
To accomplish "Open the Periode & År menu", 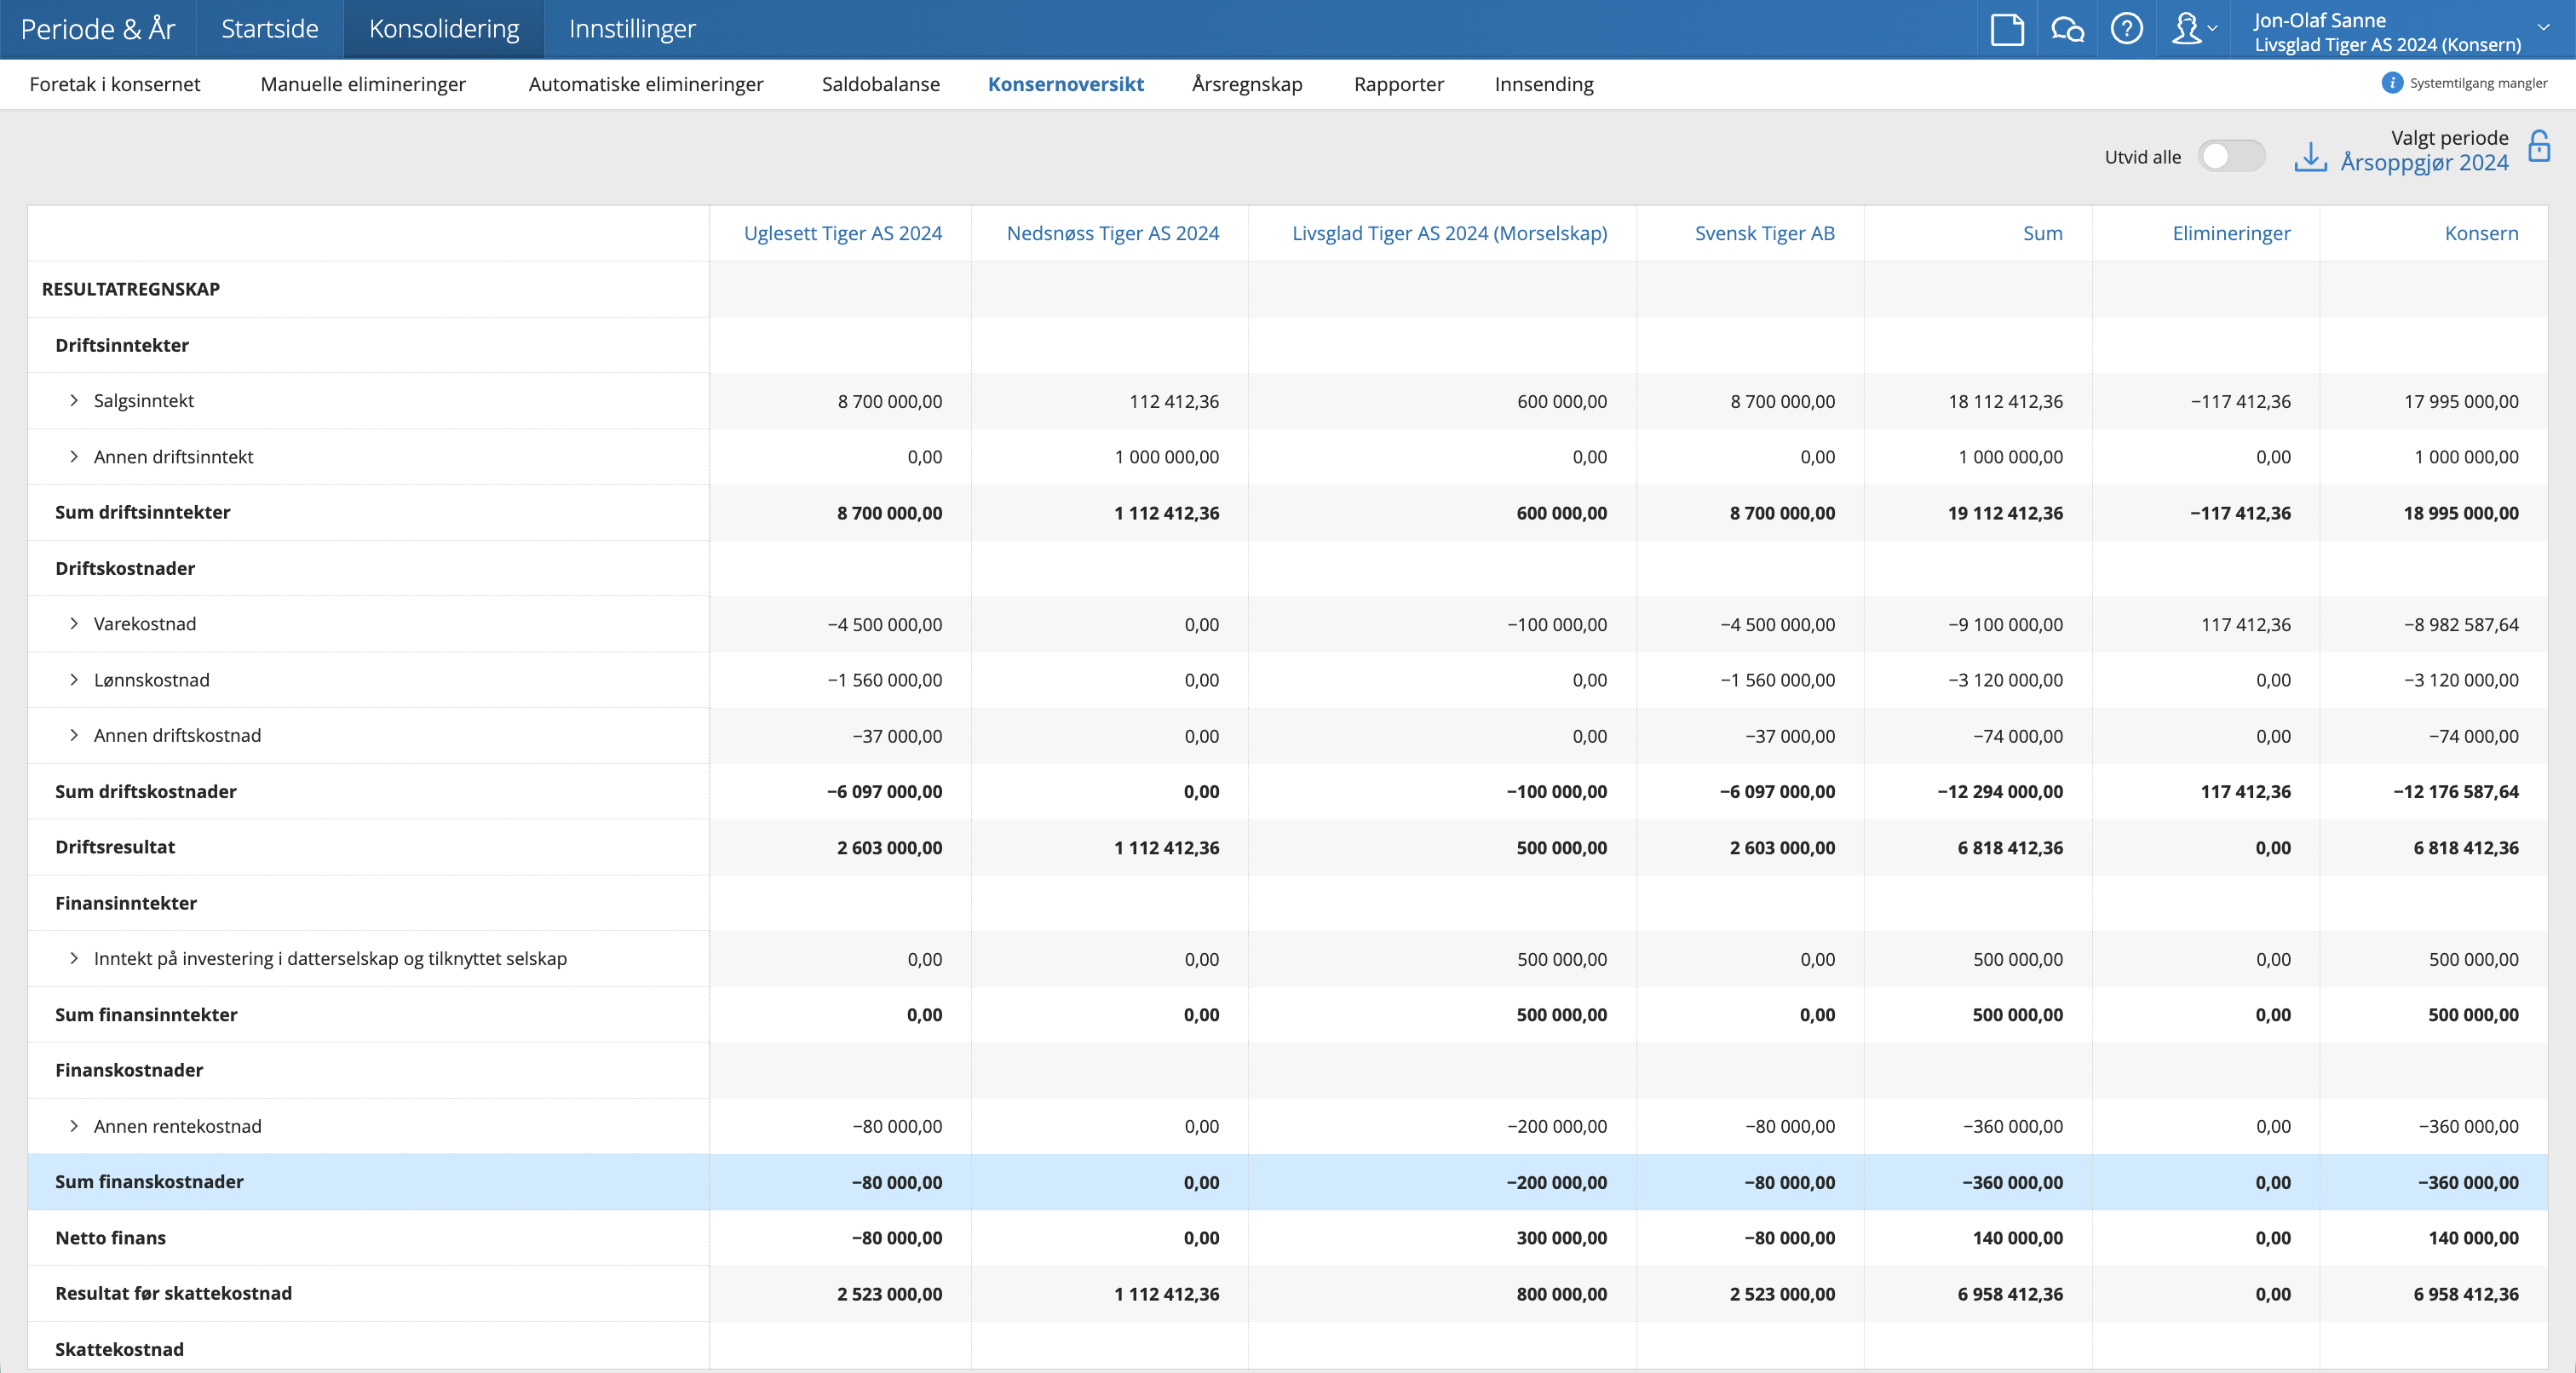I will pyautogui.click(x=98, y=29).
